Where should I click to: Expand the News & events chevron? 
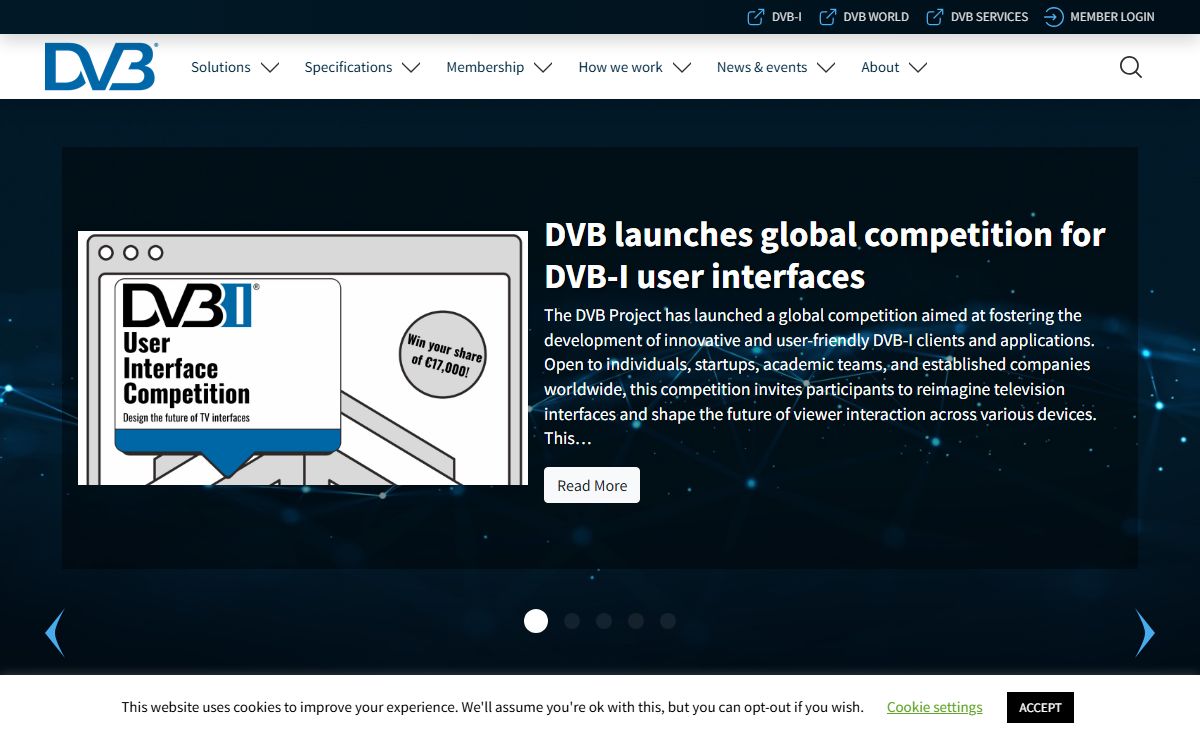pos(826,68)
